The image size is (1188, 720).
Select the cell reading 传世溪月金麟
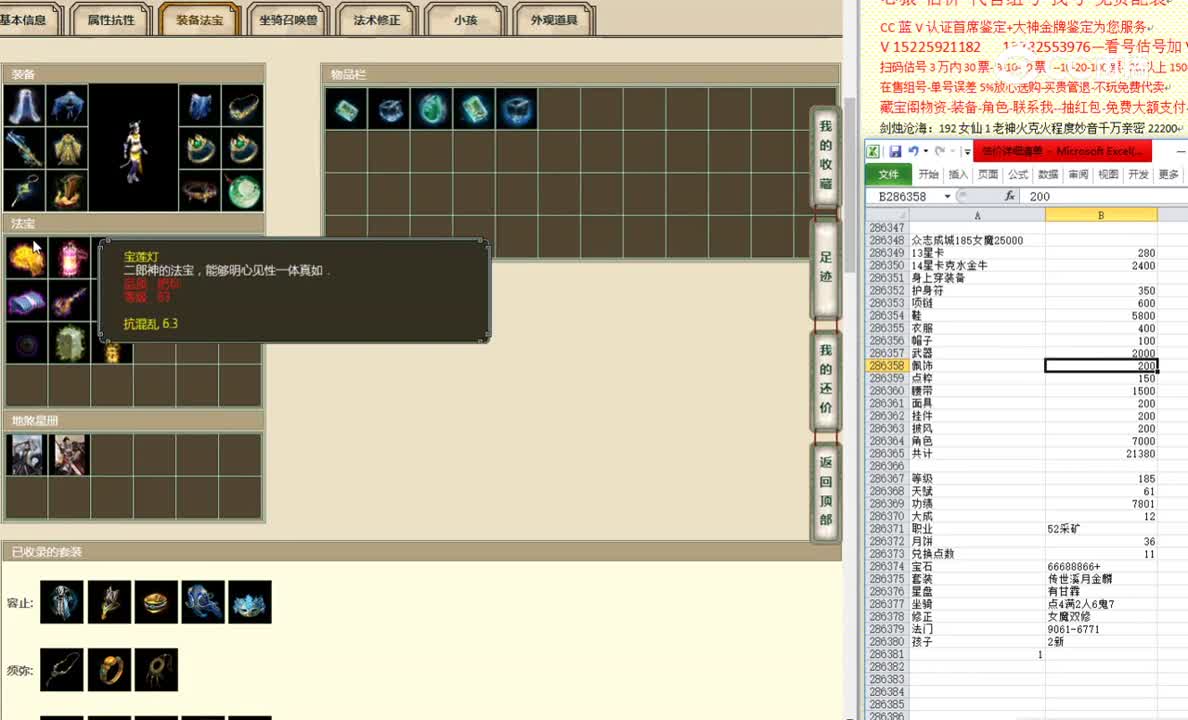coord(1101,579)
